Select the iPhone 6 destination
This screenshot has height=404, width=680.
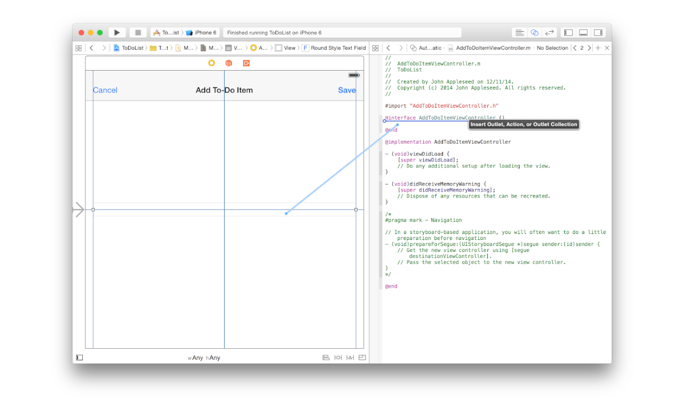pyautogui.click(x=201, y=33)
